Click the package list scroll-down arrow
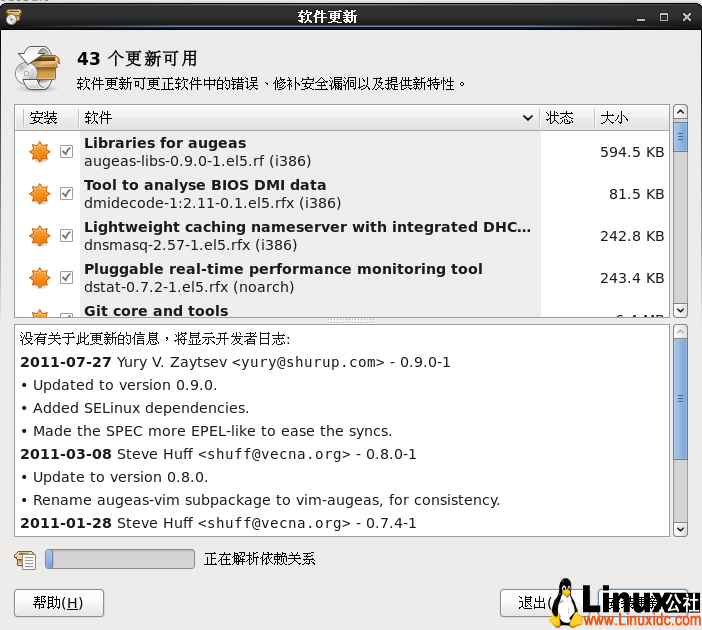Viewport: 702px width, 630px height. coord(680,310)
